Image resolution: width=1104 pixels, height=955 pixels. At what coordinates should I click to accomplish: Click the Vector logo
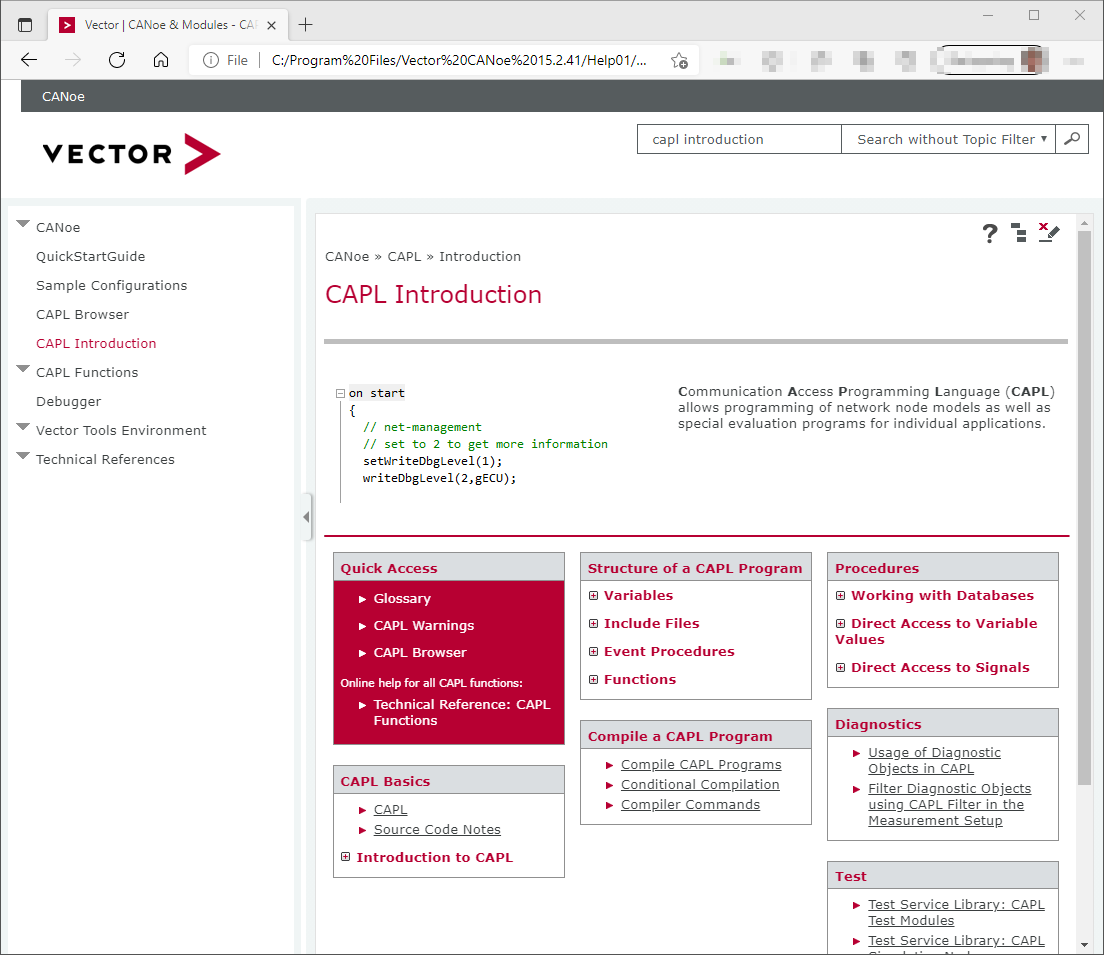click(131, 154)
